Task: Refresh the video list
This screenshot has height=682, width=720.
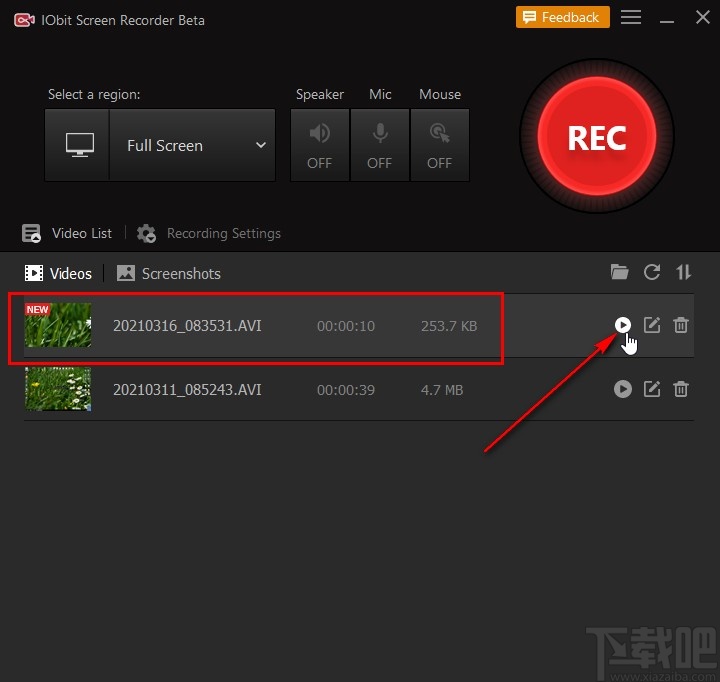Action: 652,272
